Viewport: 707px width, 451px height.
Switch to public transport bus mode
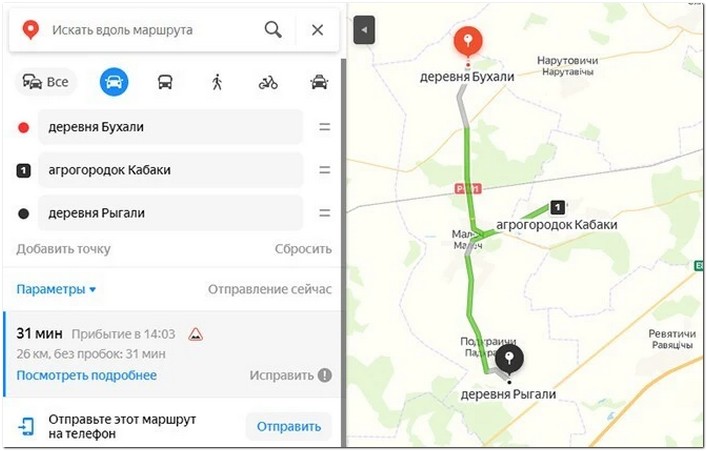(x=165, y=82)
